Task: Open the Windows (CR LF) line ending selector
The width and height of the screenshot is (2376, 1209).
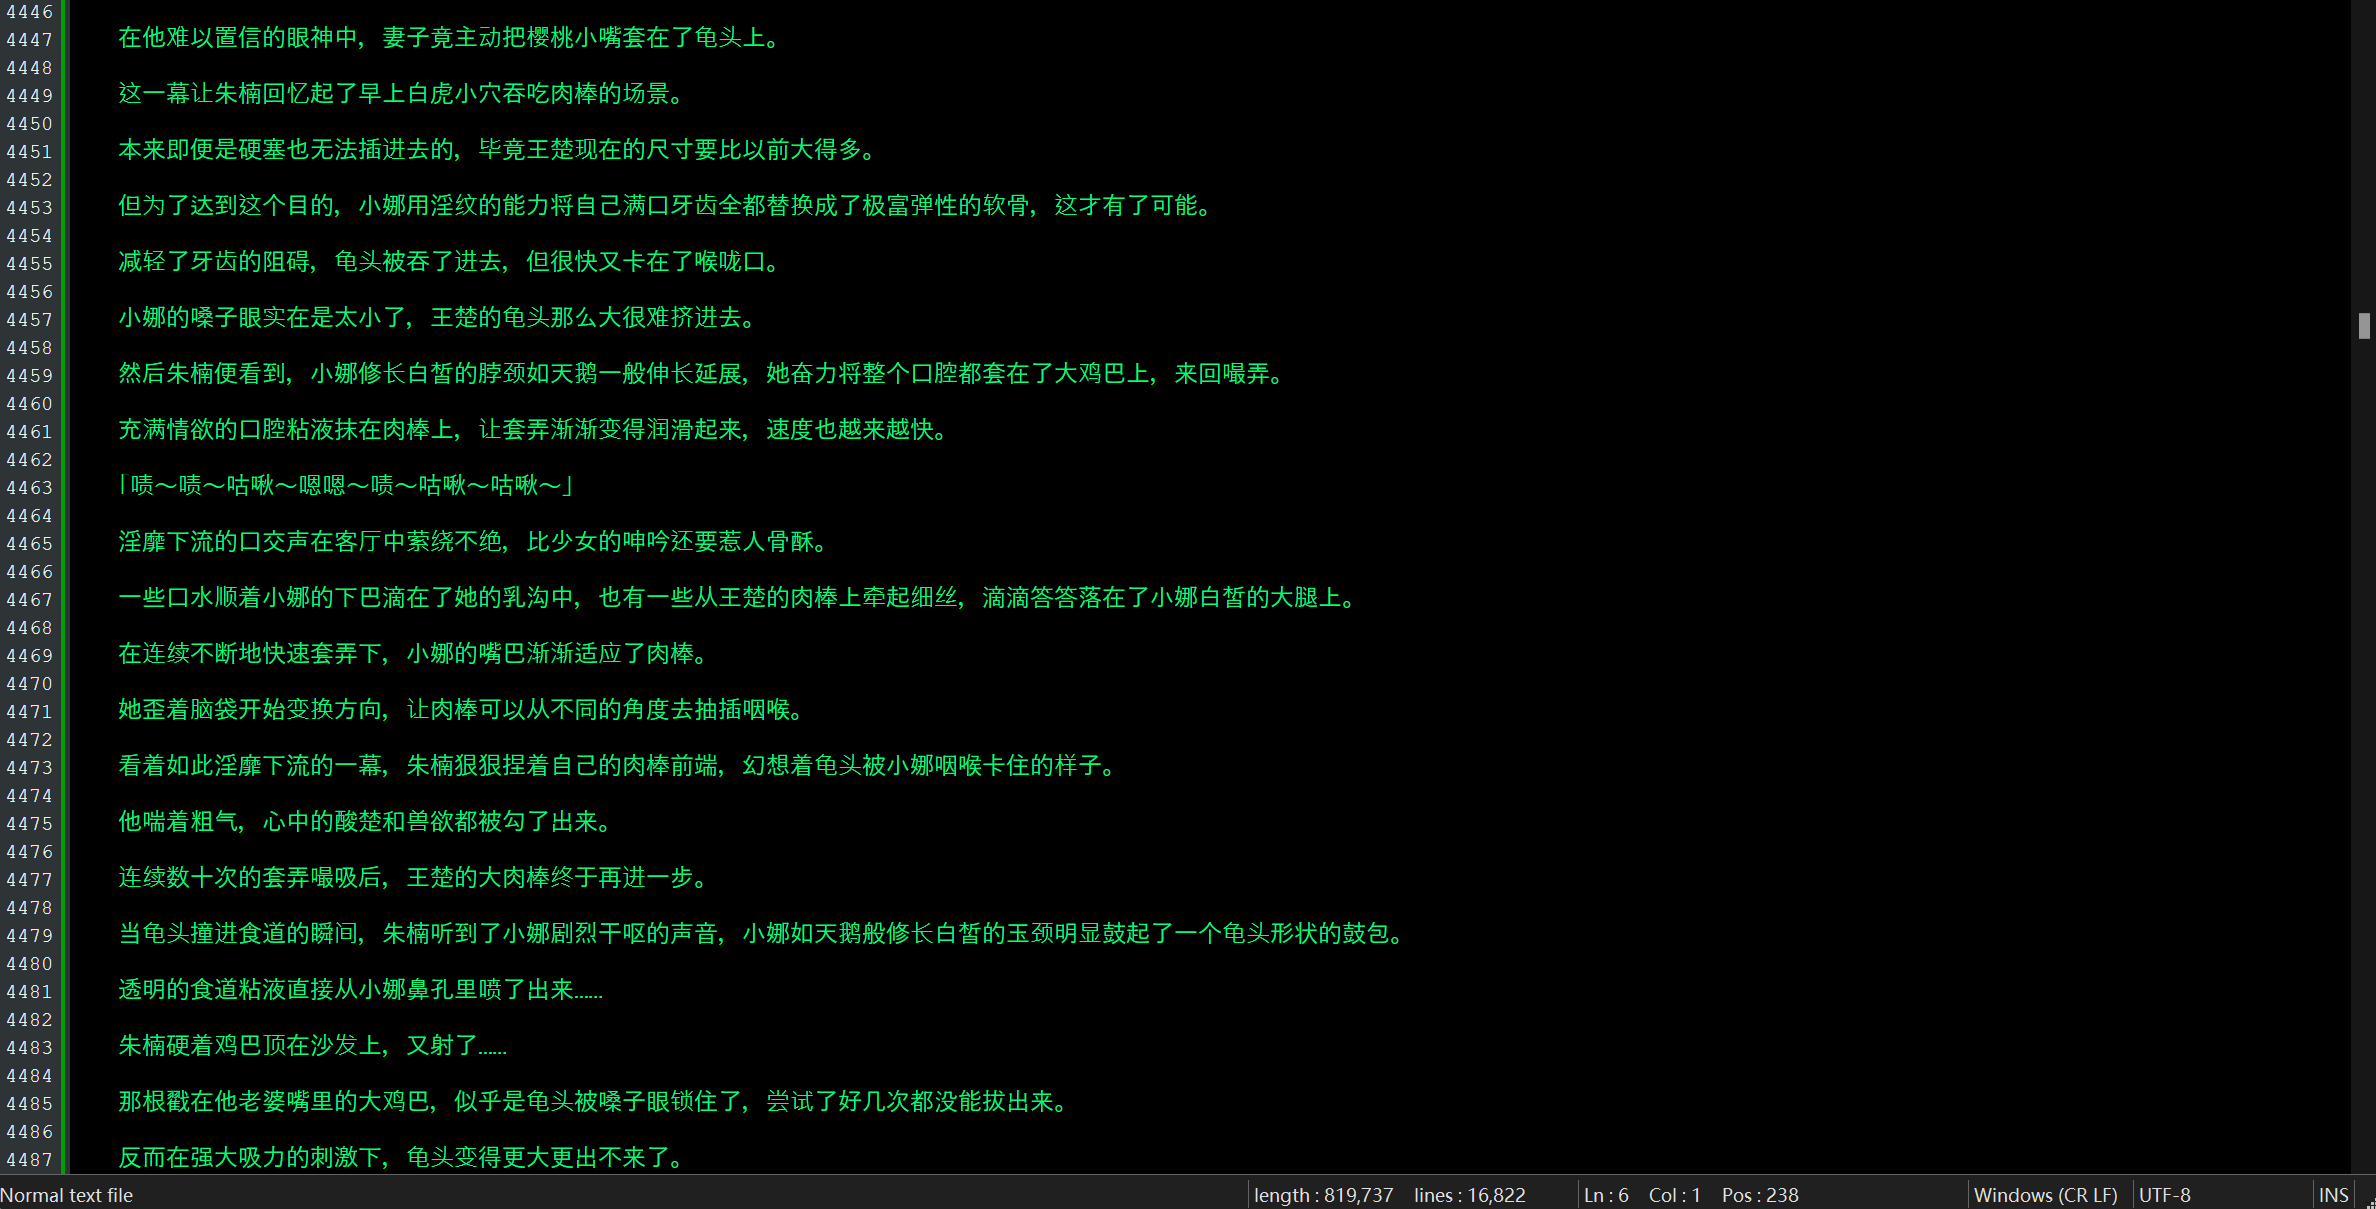Action: coord(2045,1195)
